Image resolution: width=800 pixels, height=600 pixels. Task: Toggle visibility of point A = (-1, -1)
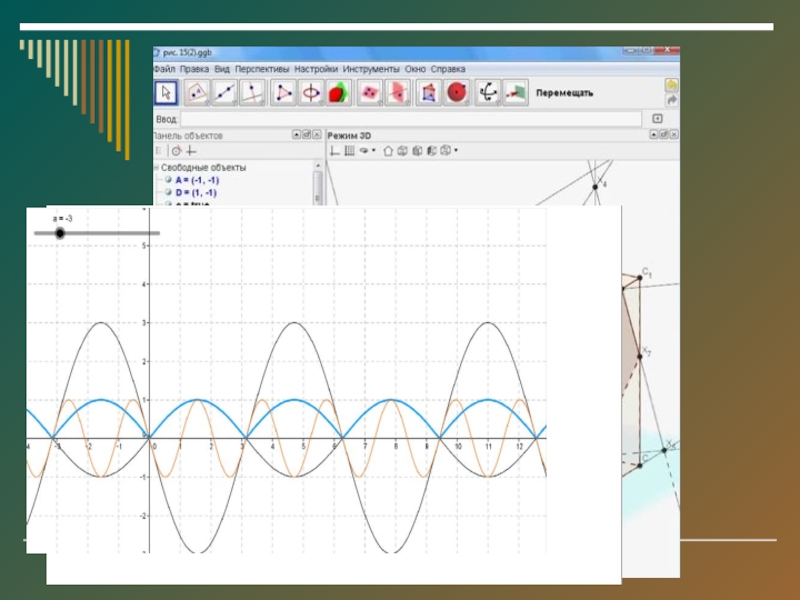pyautogui.click(x=168, y=180)
